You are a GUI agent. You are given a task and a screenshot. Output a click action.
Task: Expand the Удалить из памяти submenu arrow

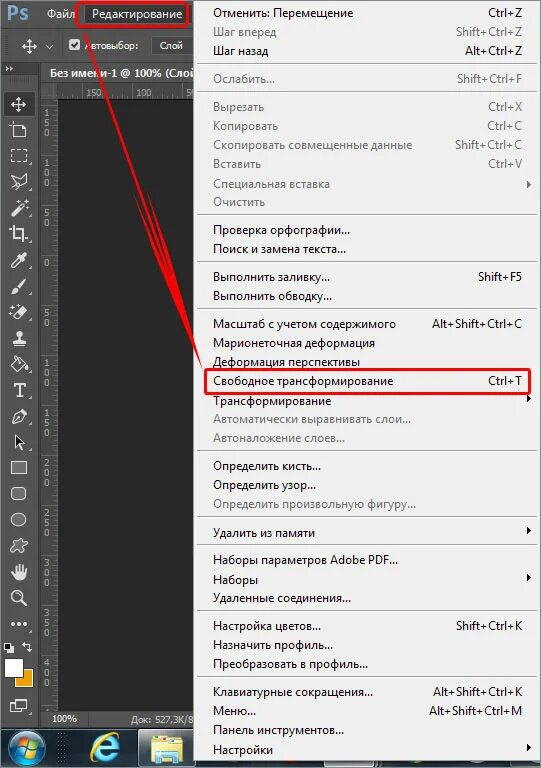tap(529, 531)
